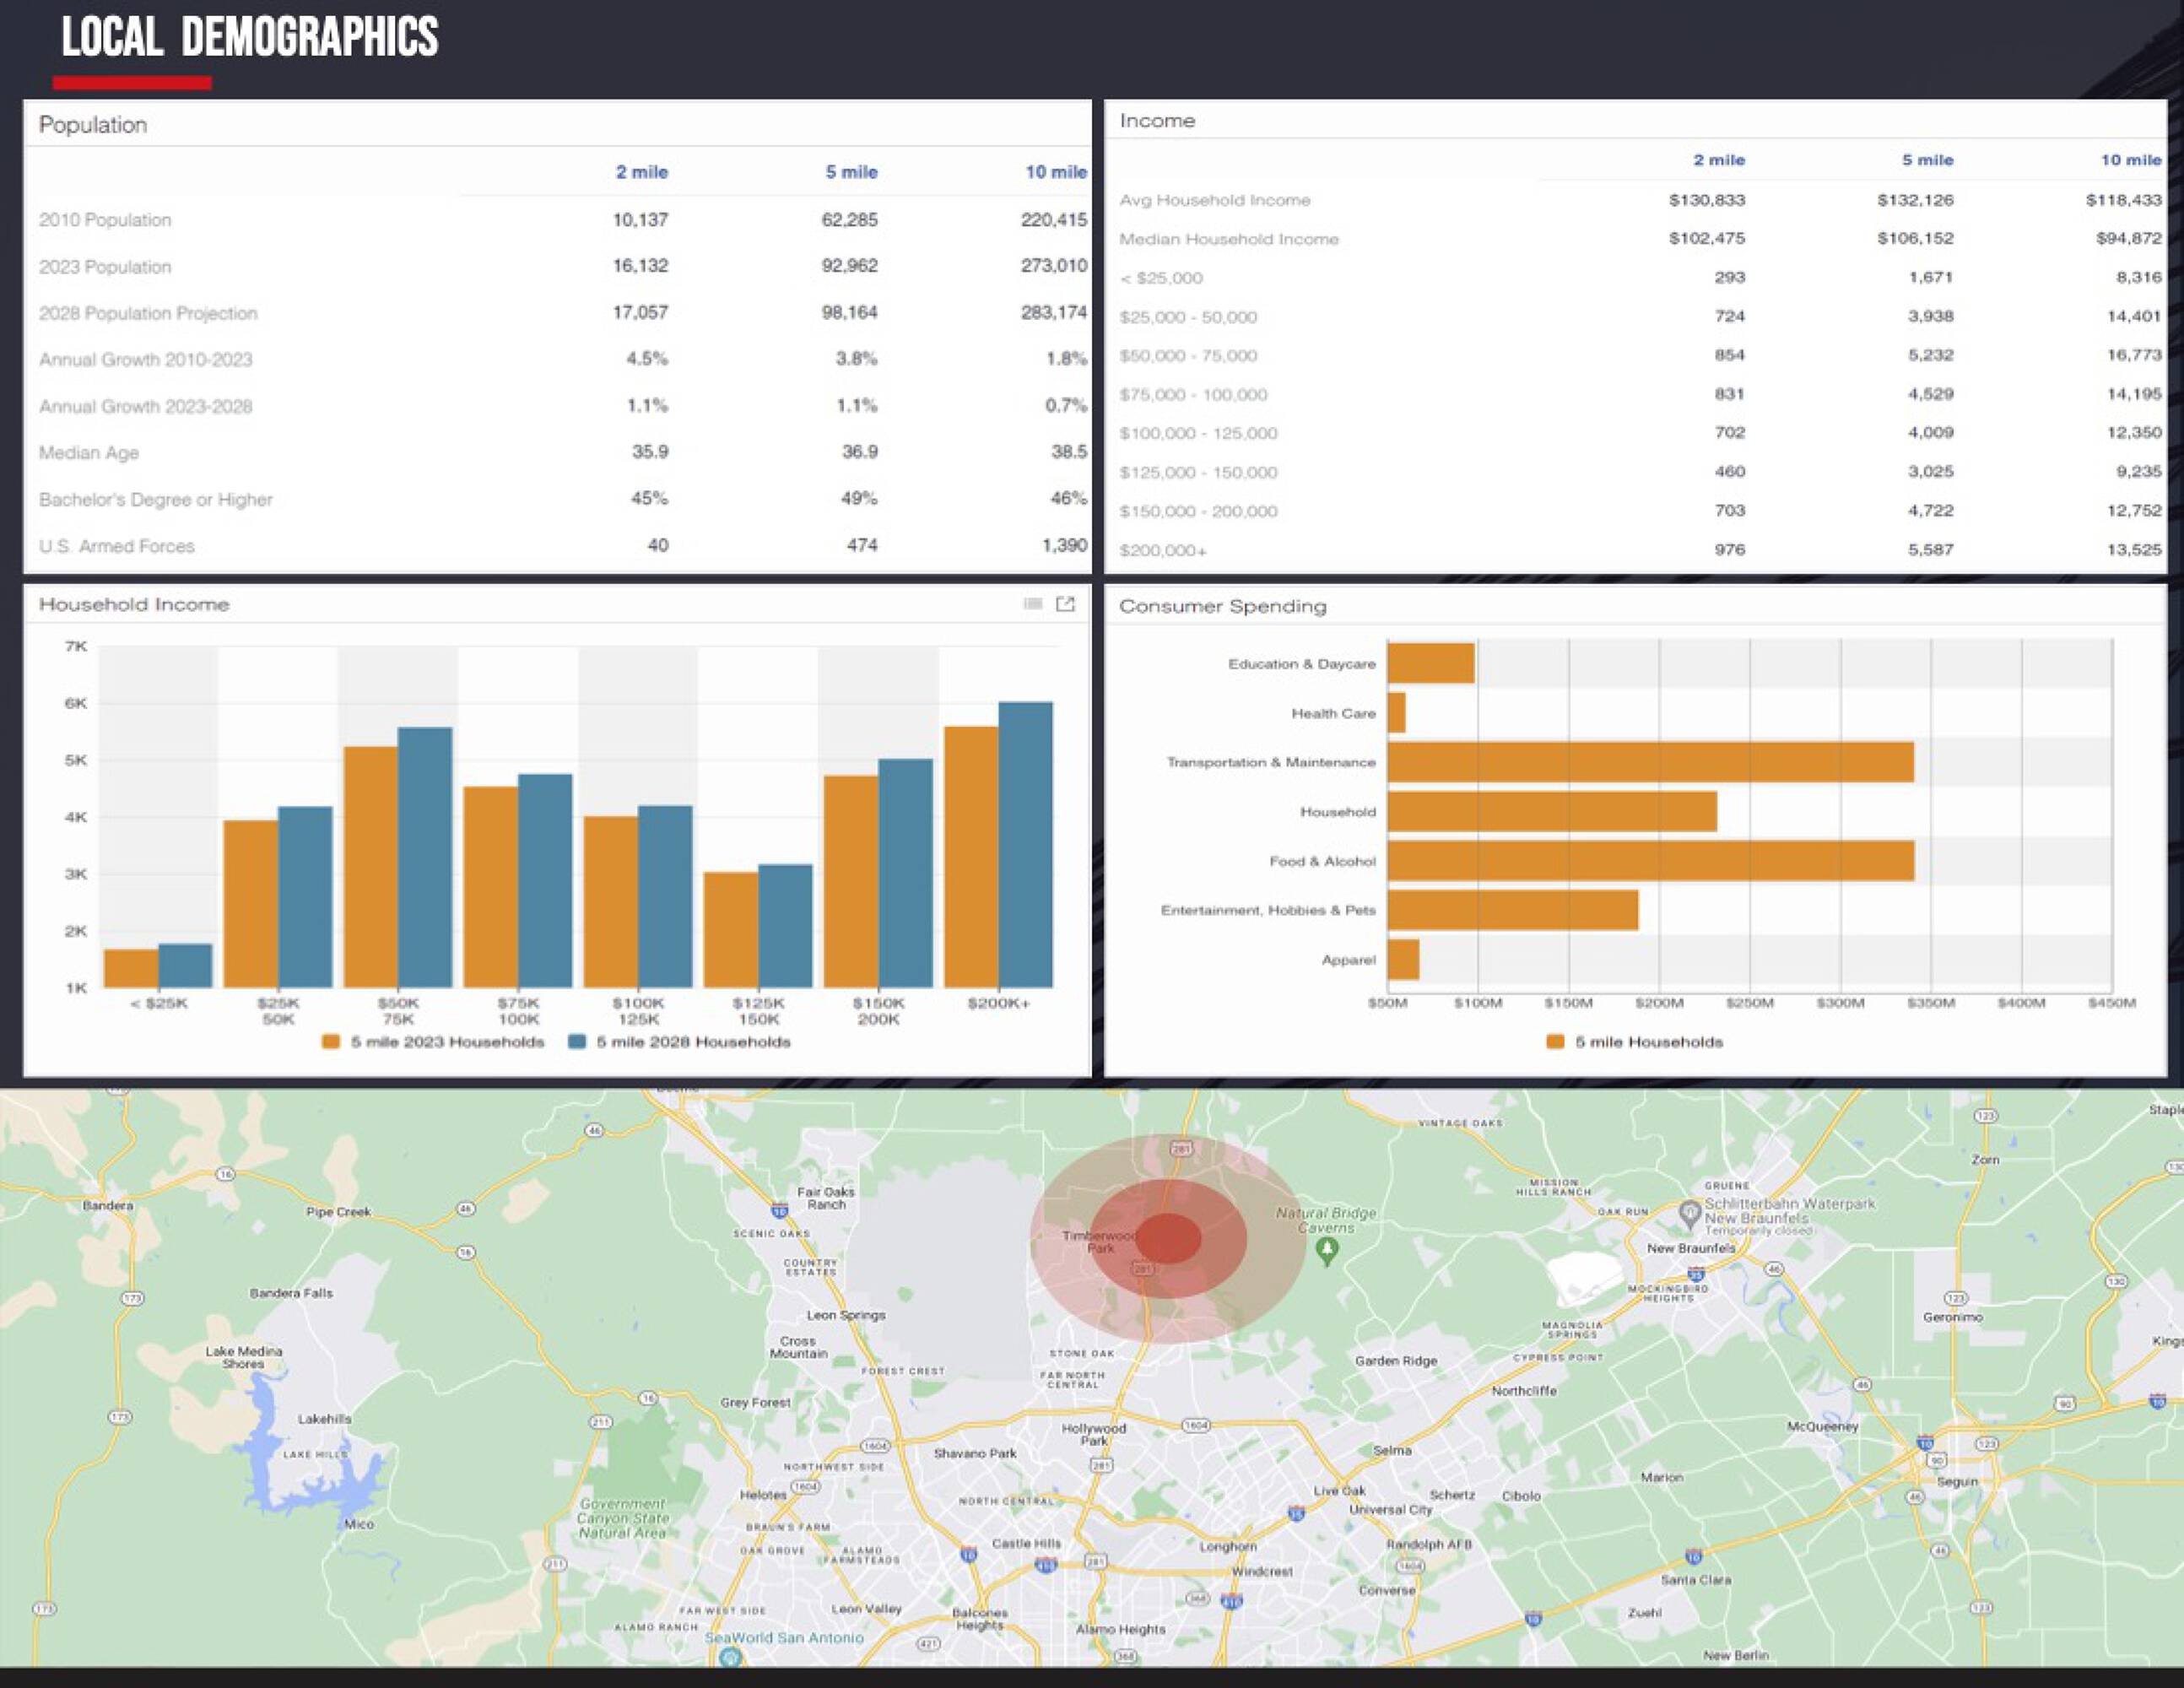The image size is (2184, 1688).
Task: Click the Interstate 10 shield near Seguin
Action: [1925, 1442]
